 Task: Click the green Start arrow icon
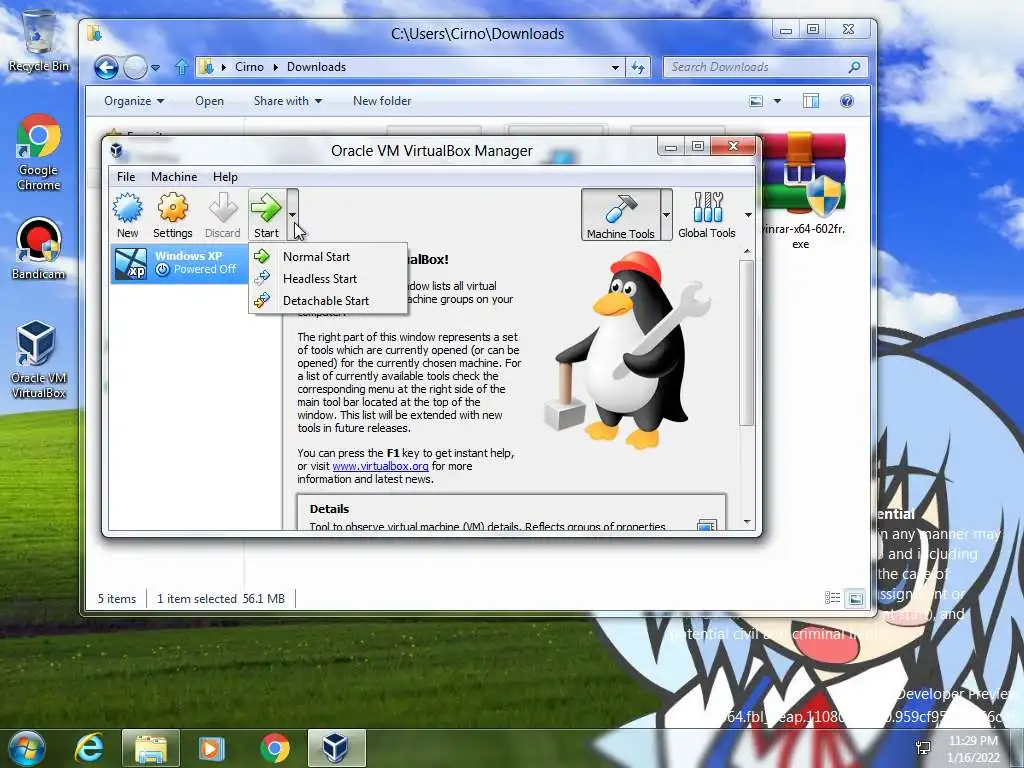(266, 208)
